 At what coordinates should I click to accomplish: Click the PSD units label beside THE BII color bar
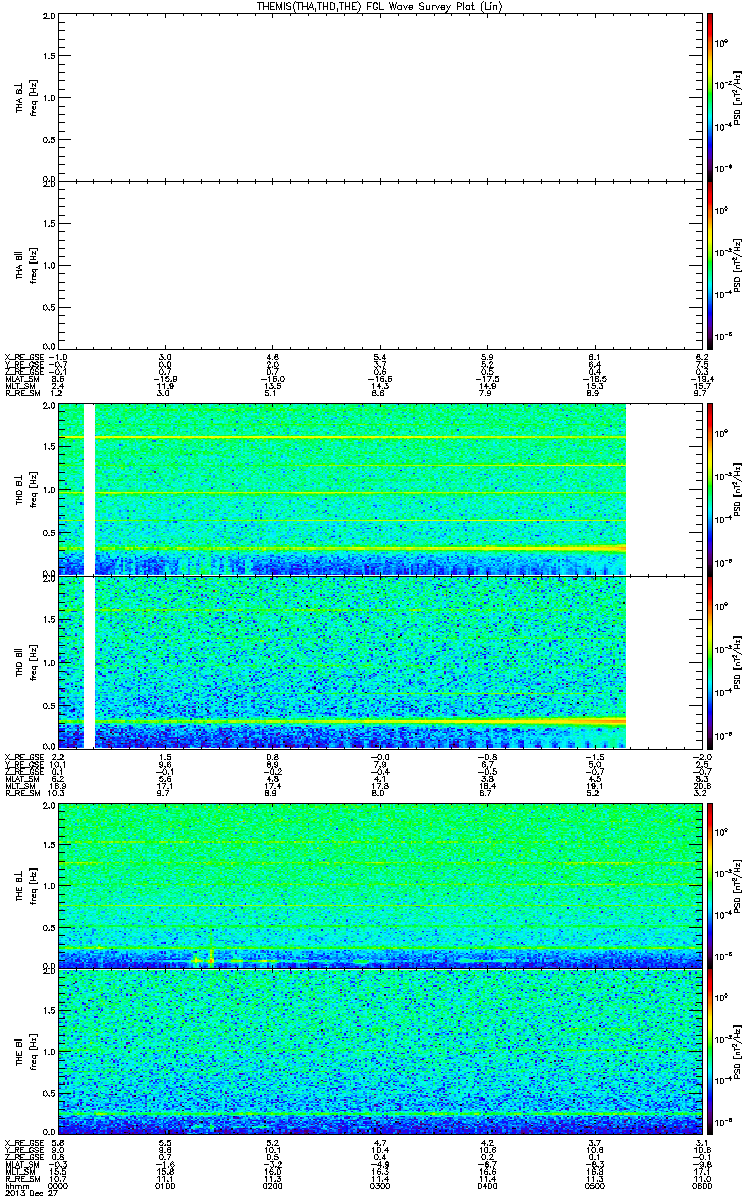coord(736,1050)
